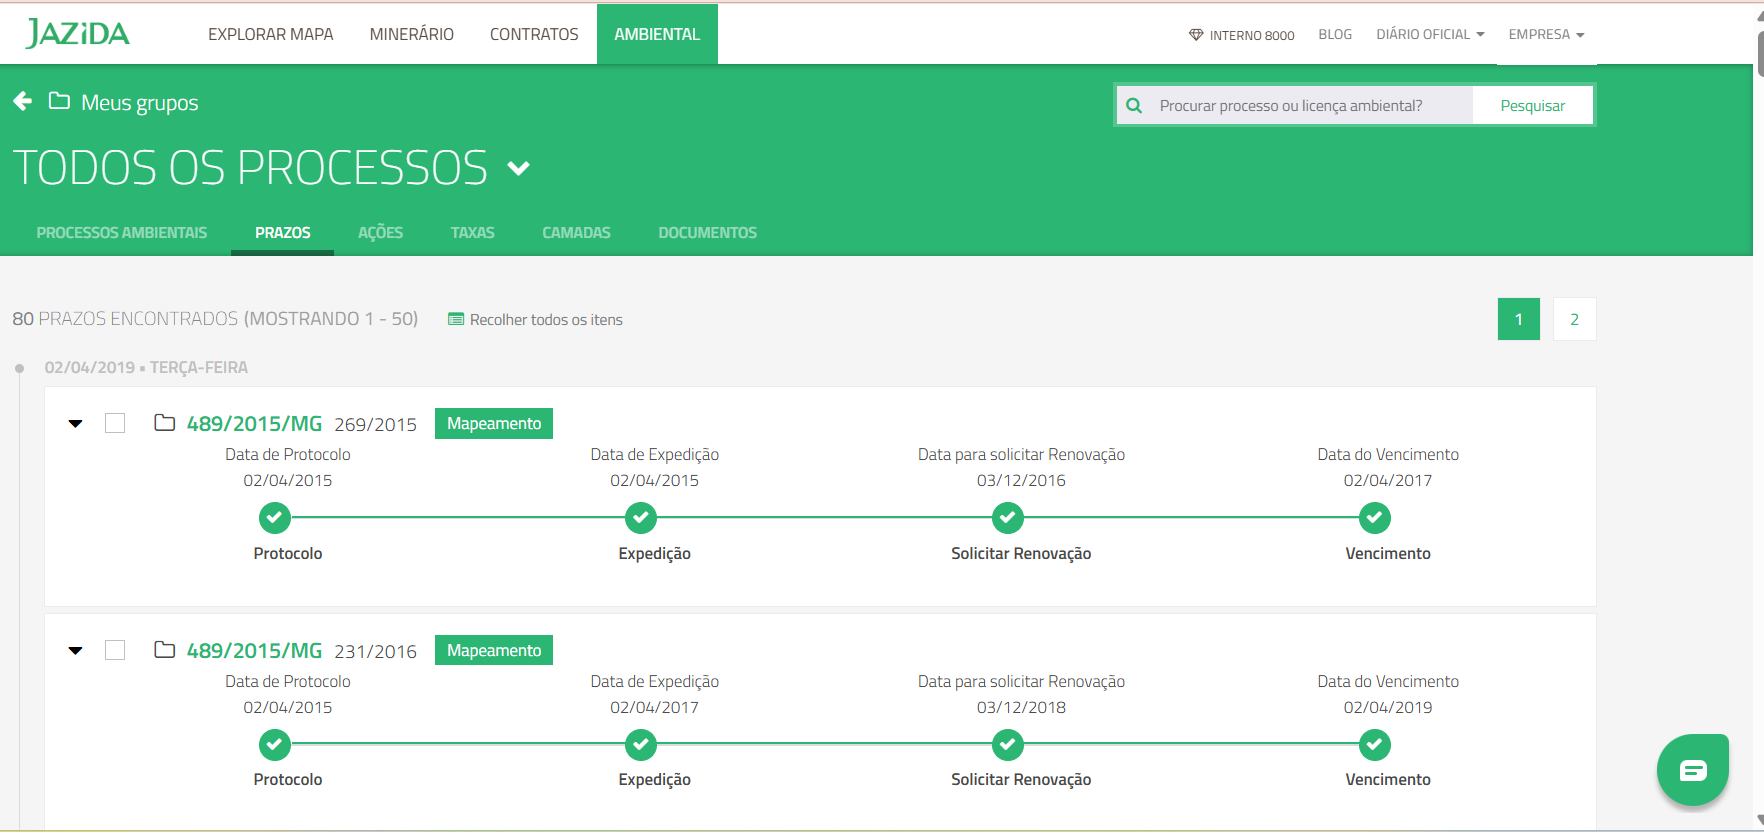Open the Minerário menu item

click(411, 34)
